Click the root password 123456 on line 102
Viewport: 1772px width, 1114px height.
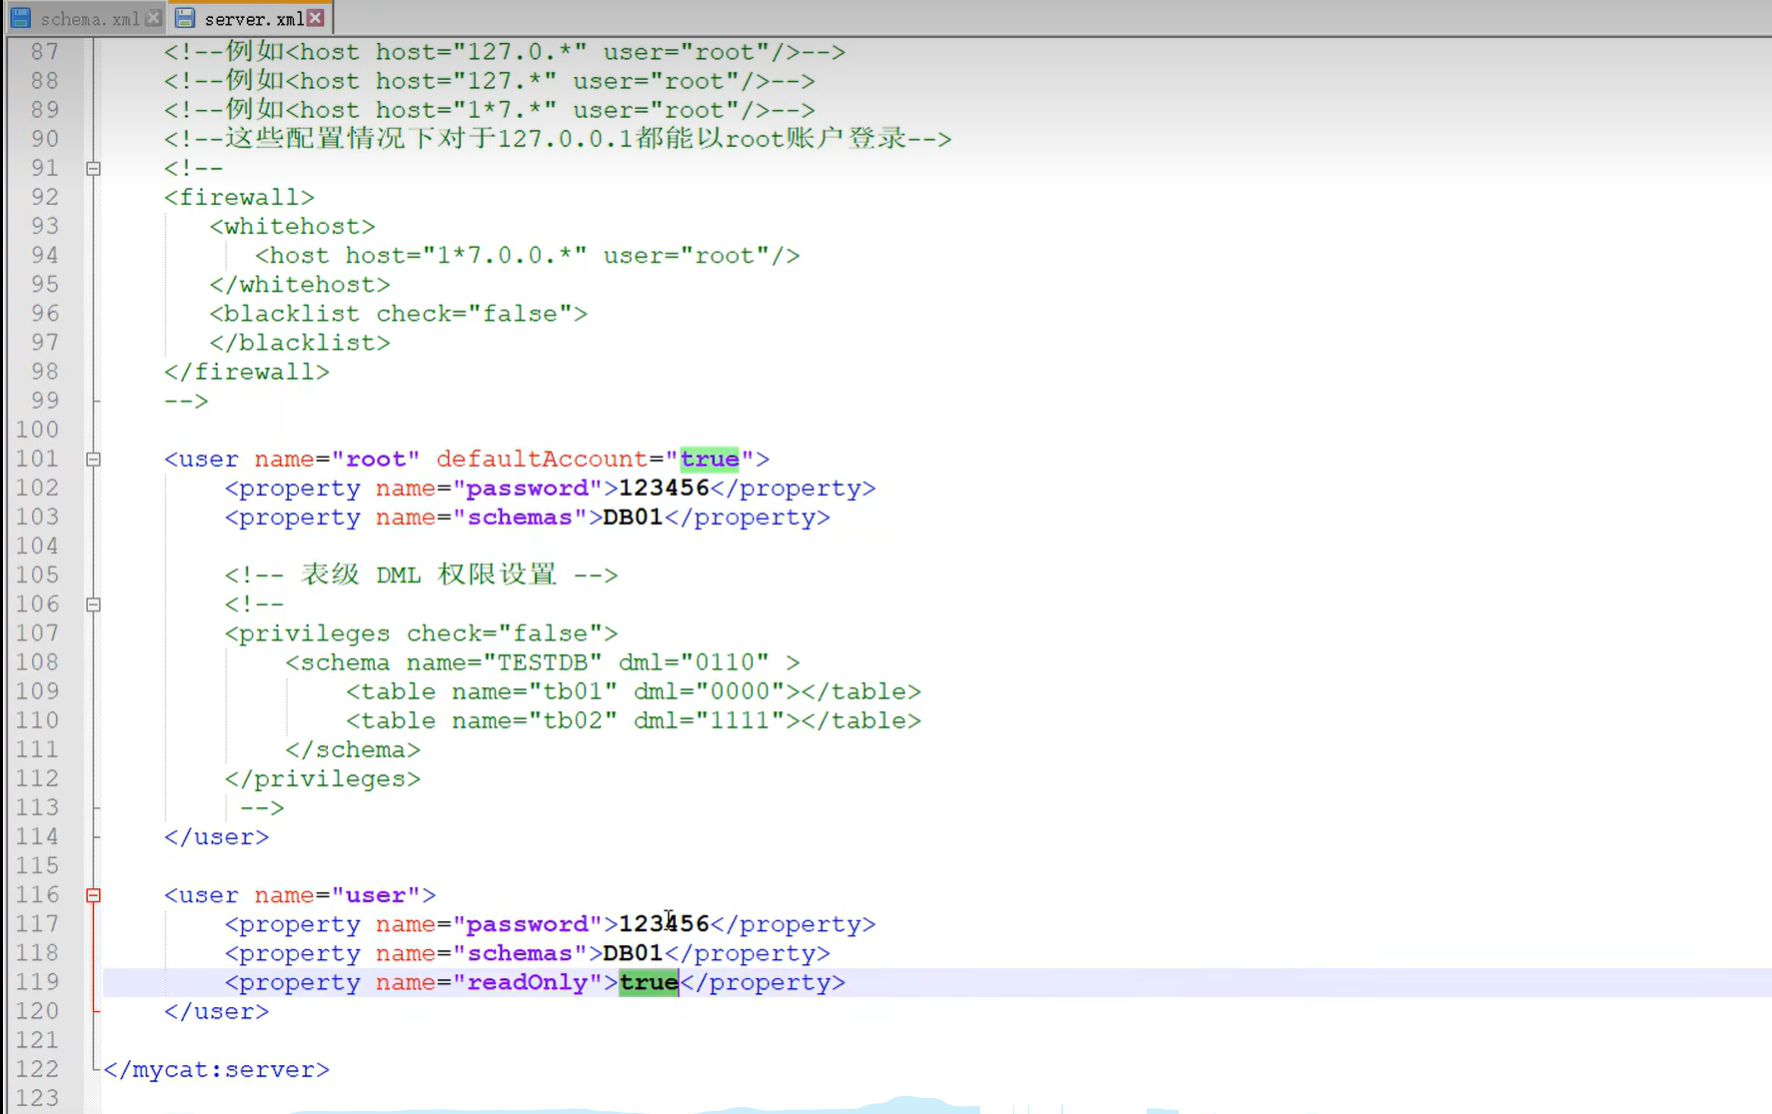click(664, 488)
